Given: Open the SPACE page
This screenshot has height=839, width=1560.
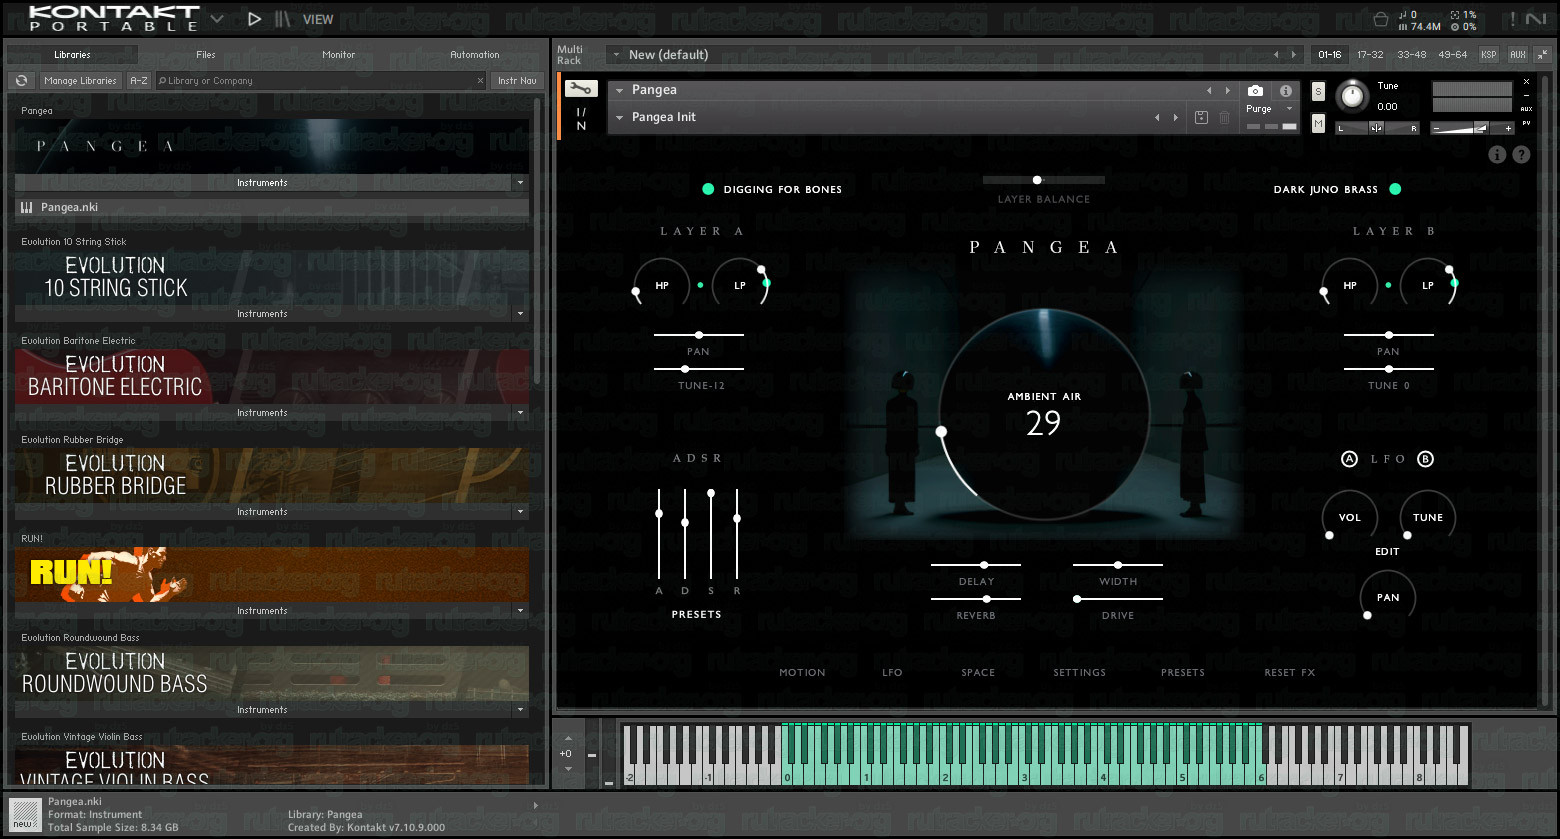Looking at the screenshot, I should (x=978, y=673).
